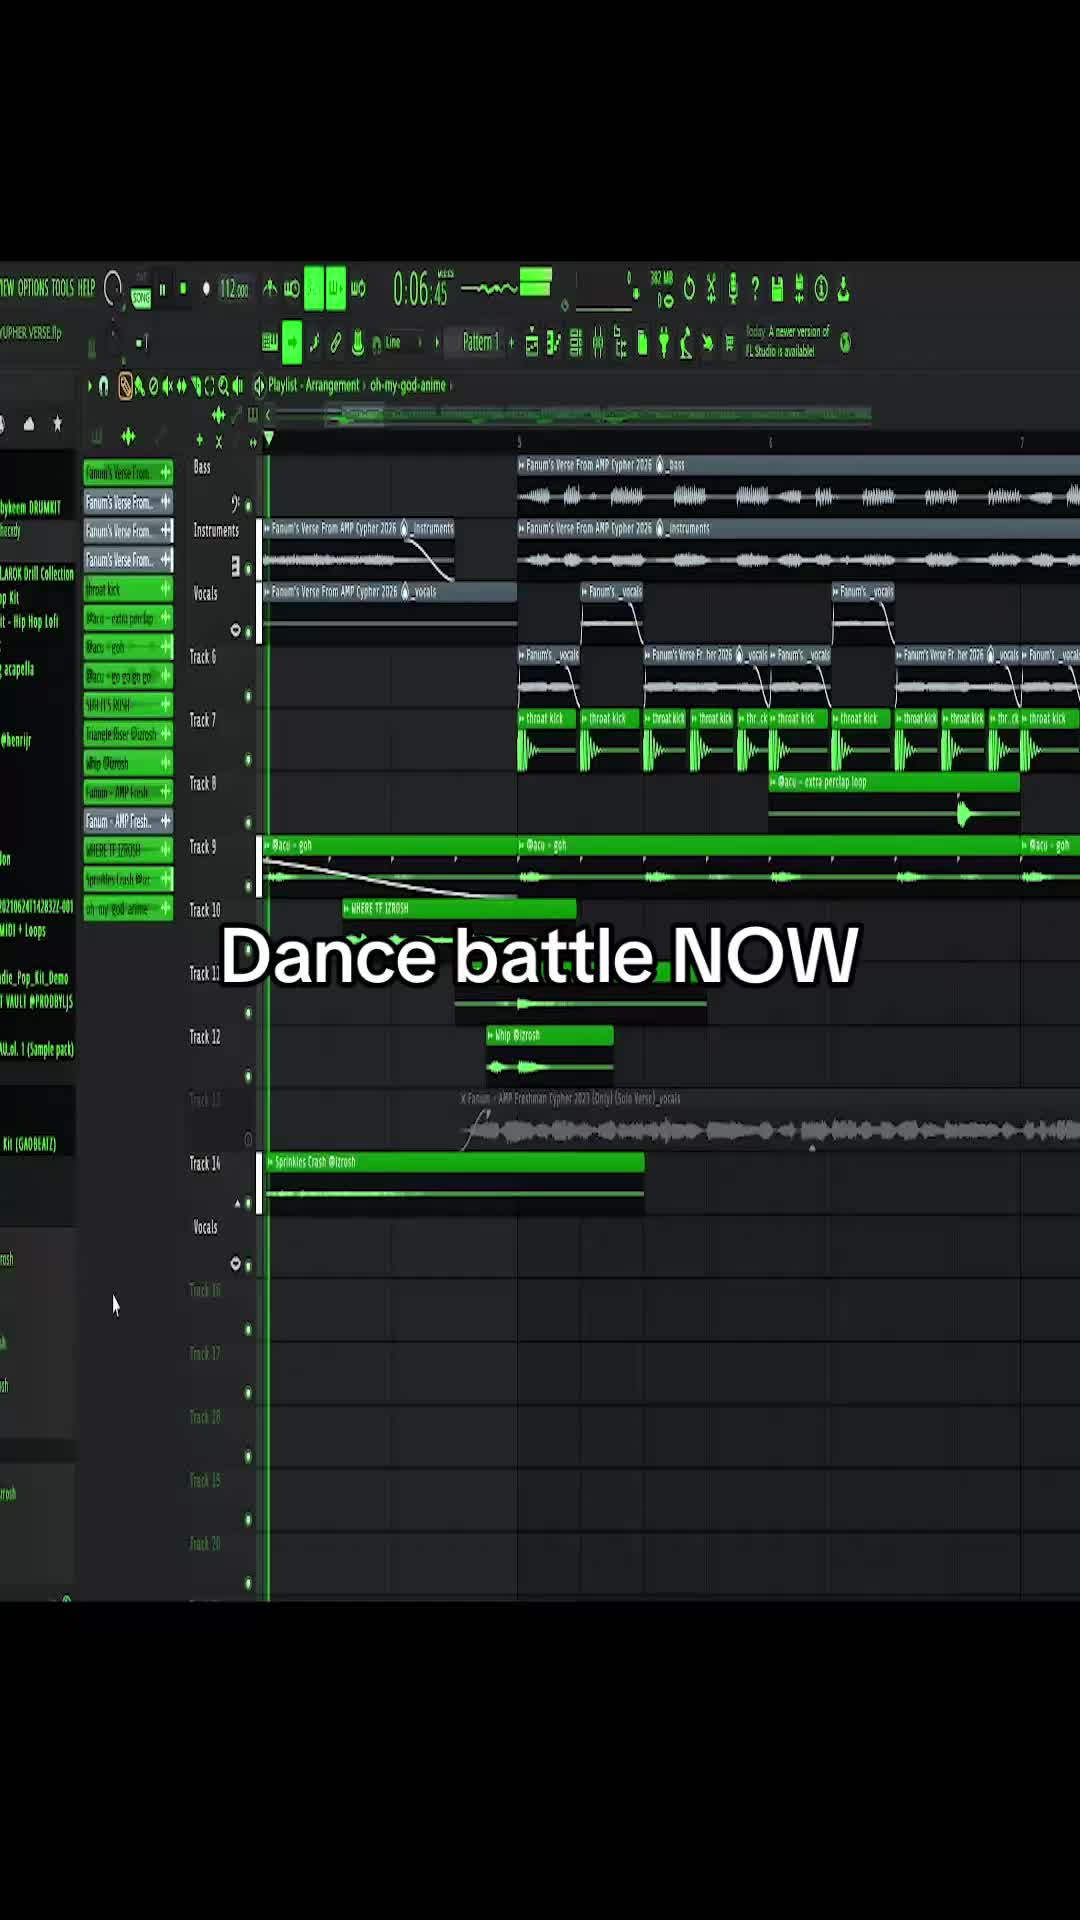This screenshot has height=1920, width=1080.
Task: Click the floppy disk save icon
Action: (x=777, y=289)
